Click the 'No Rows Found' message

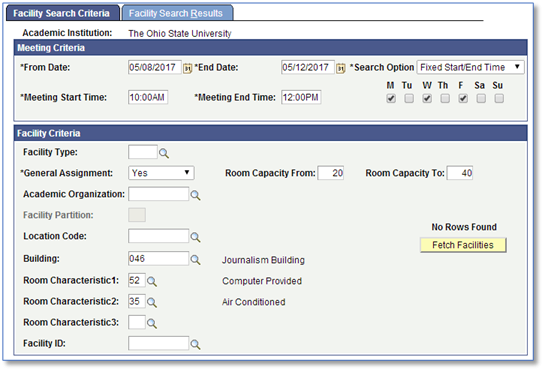tap(464, 227)
